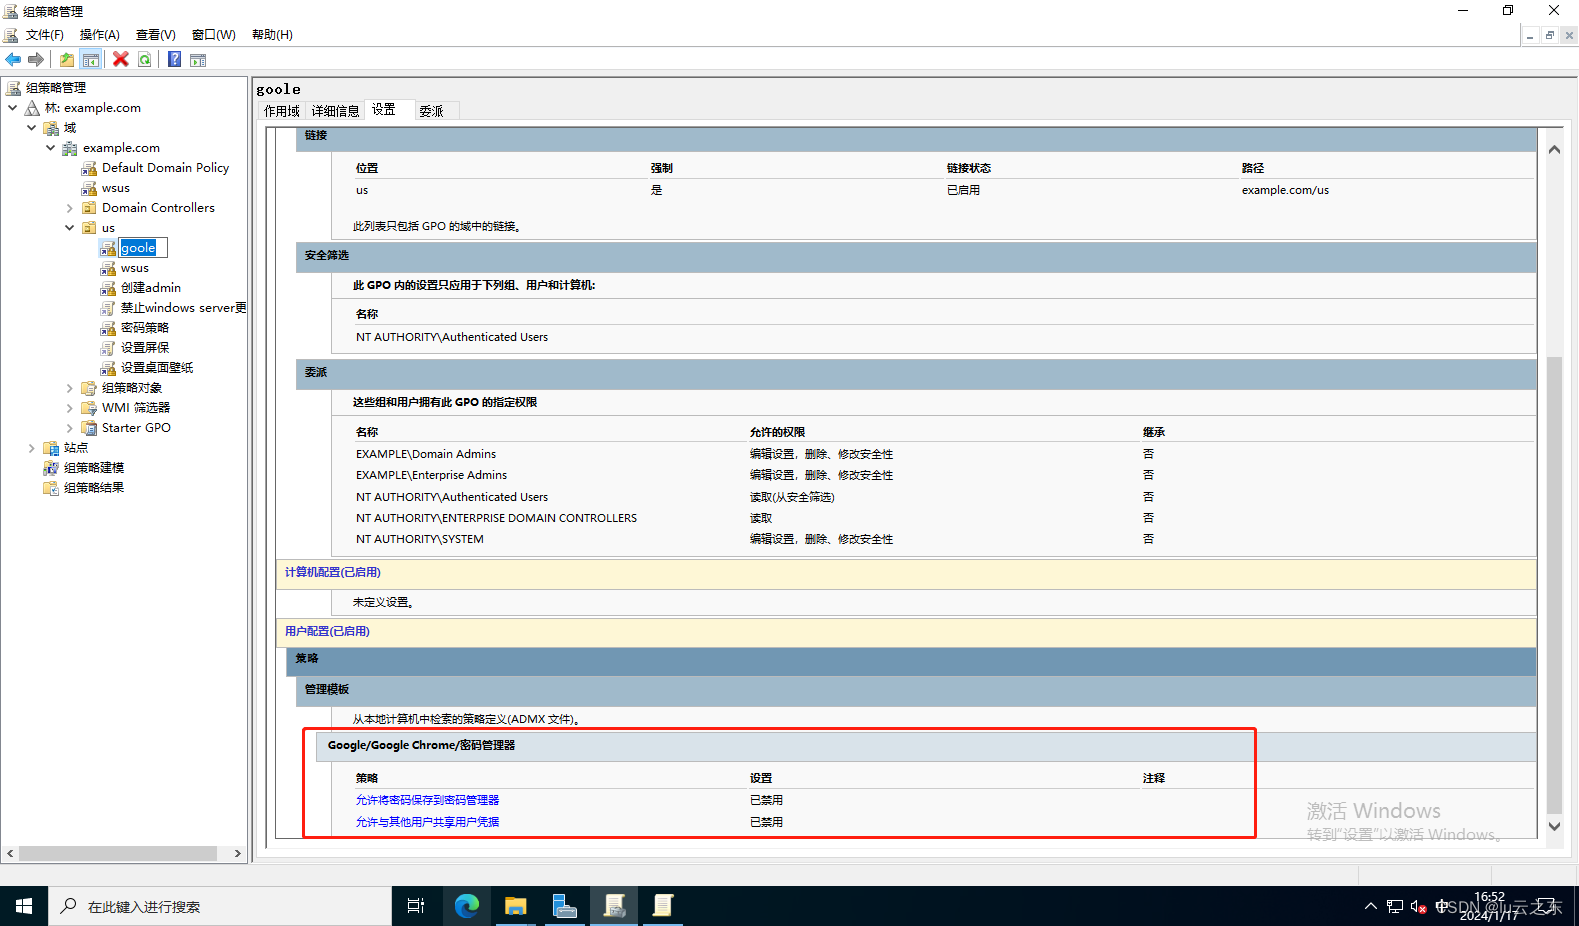Click the red X delete icon
The height and width of the screenshot is (926, 1579).
pos(121,59)
